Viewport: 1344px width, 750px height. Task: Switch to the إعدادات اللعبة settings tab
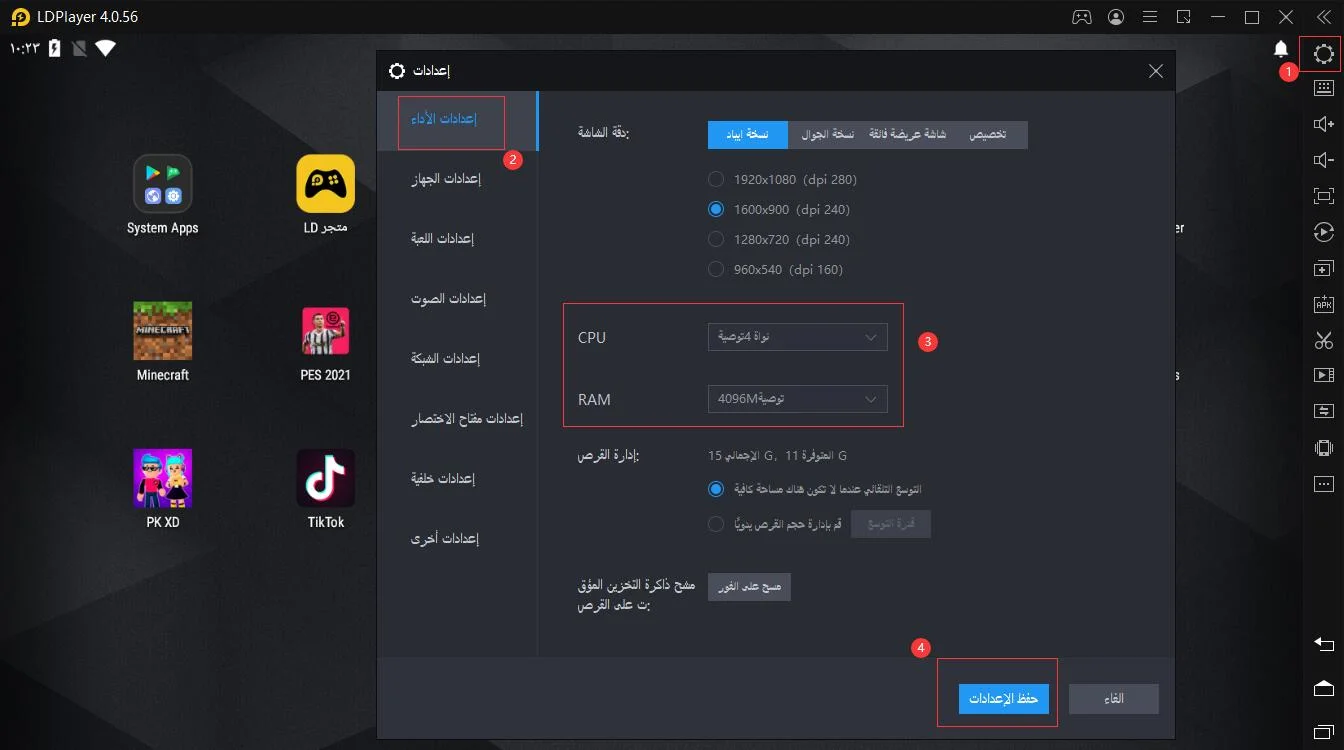442,239
